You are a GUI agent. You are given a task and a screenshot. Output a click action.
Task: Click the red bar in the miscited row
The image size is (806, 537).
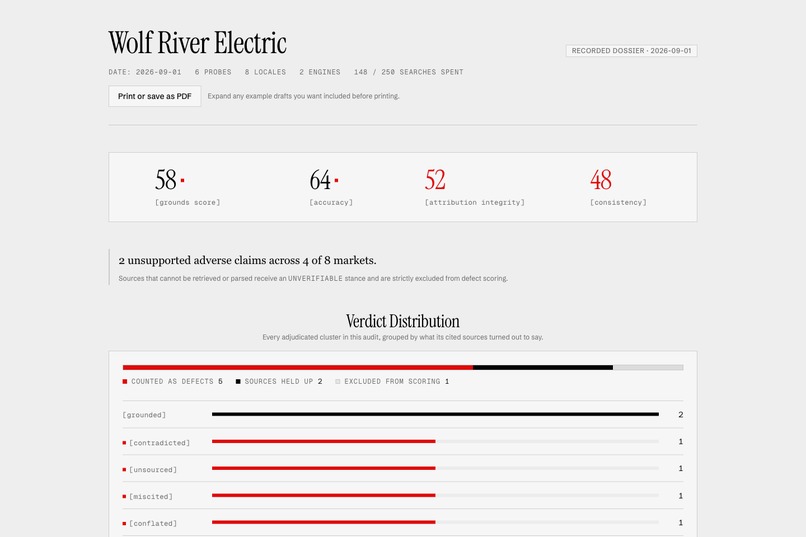point(324,495)
